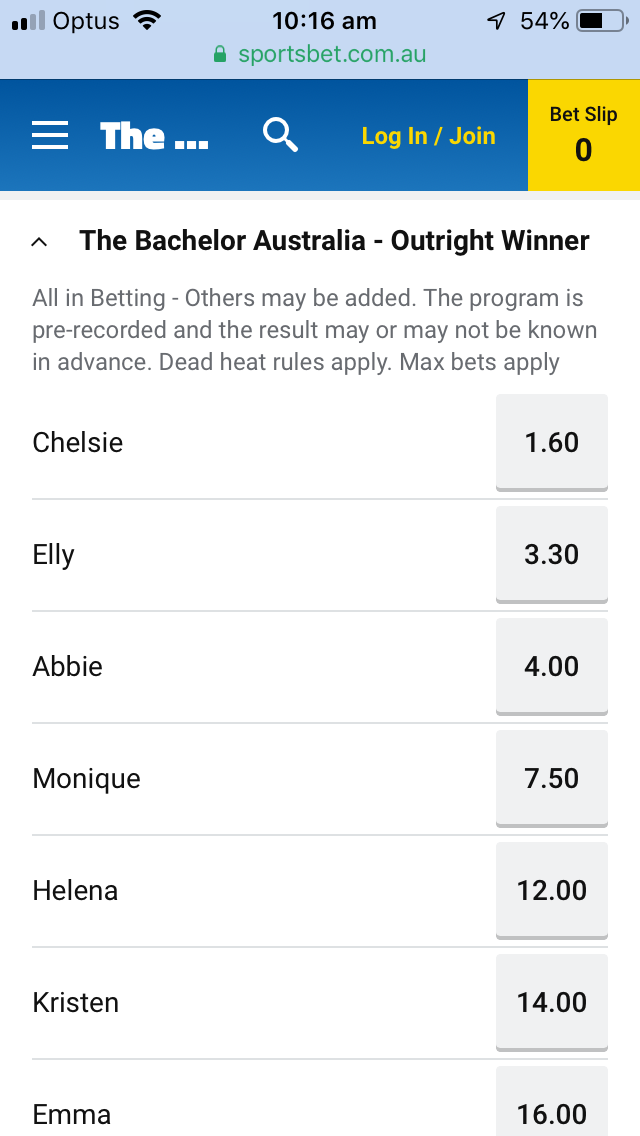Select Emma odds 16.00

pos(552,1101)
